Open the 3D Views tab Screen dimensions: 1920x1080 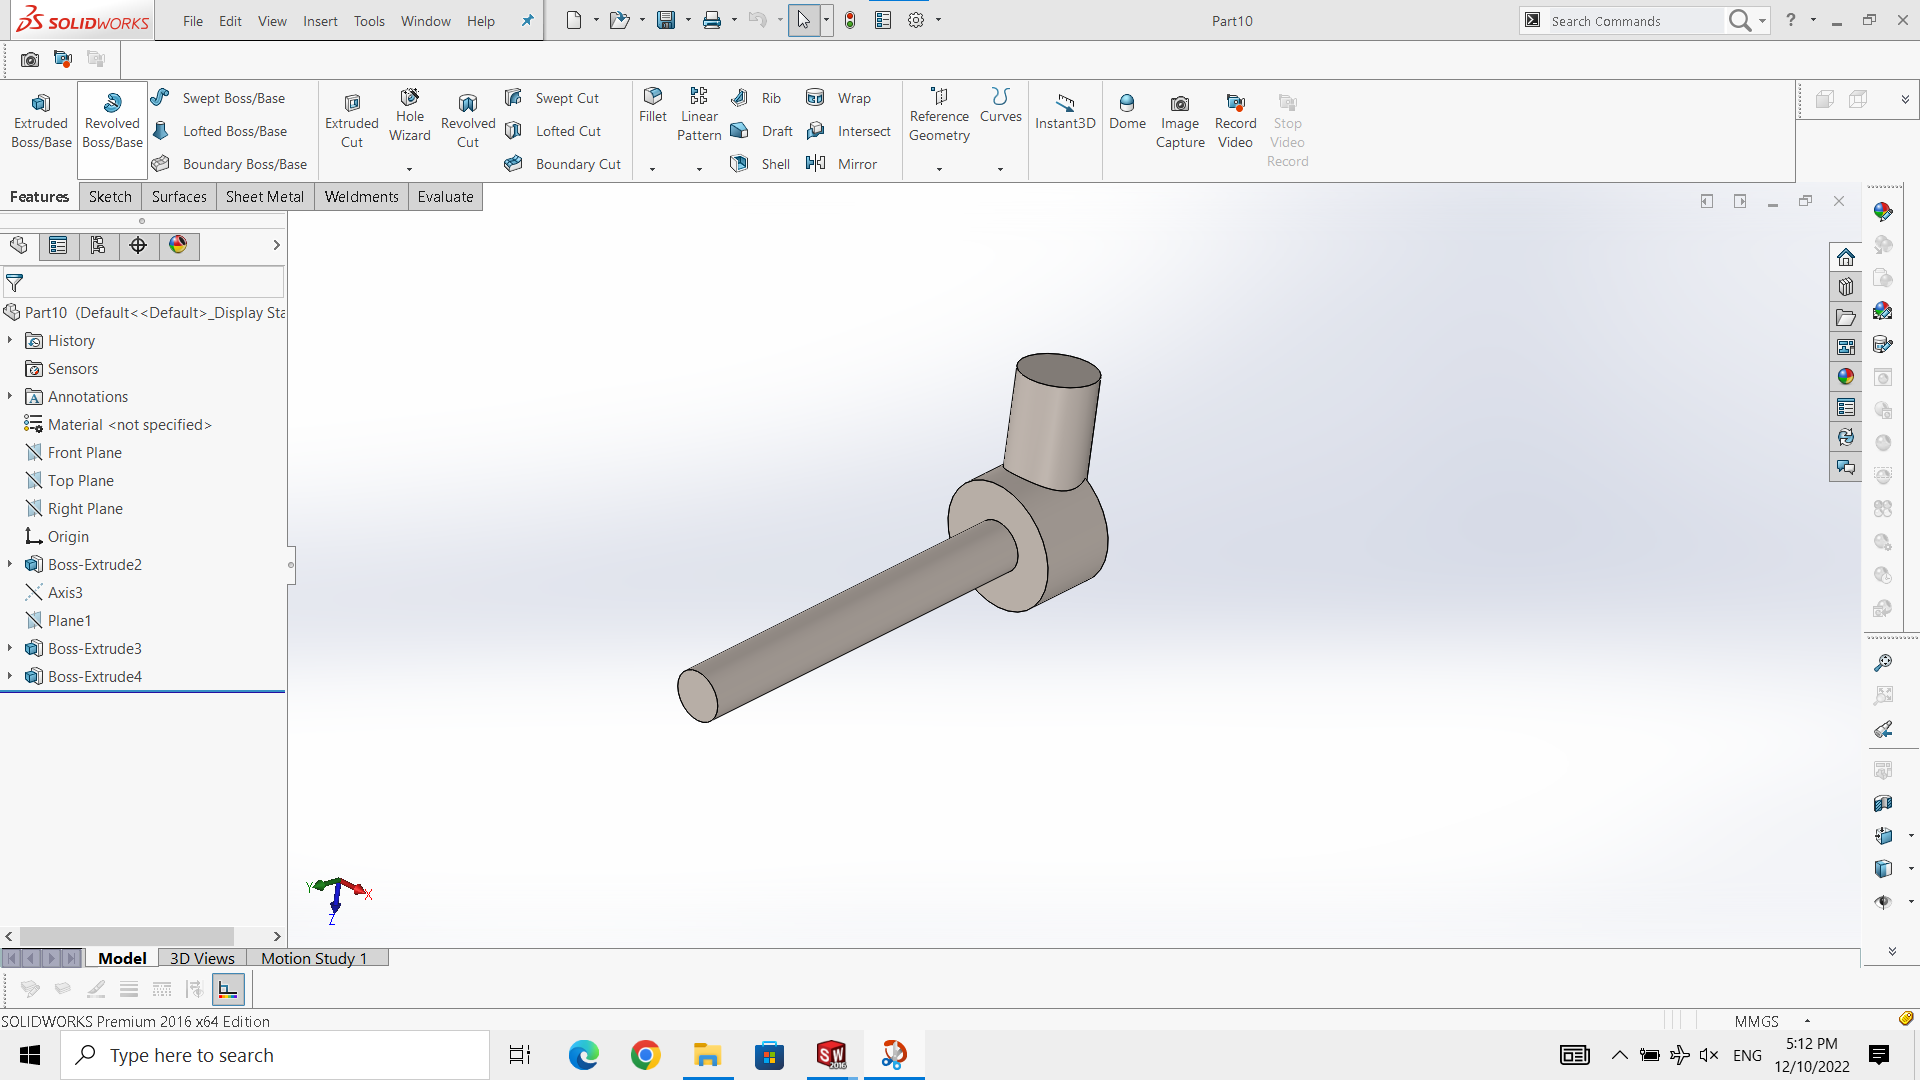[202, 958]
